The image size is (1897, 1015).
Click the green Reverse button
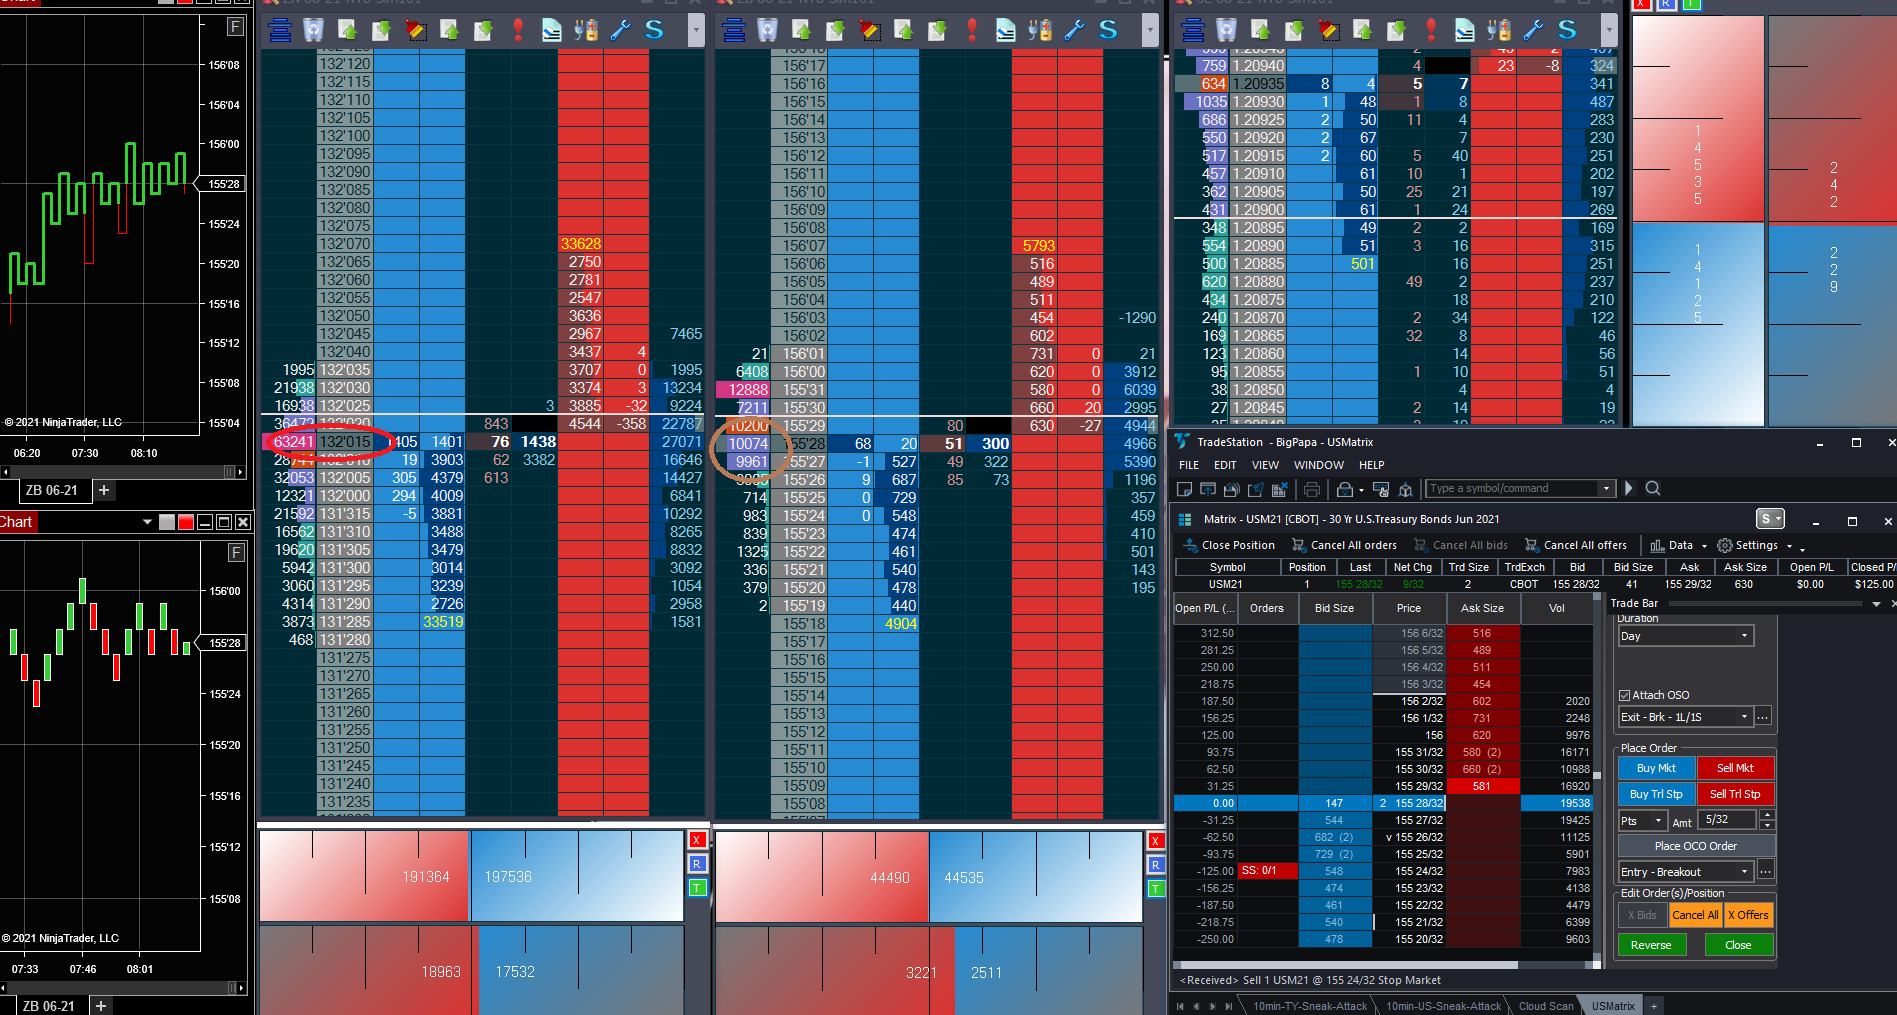[1651, 945]
